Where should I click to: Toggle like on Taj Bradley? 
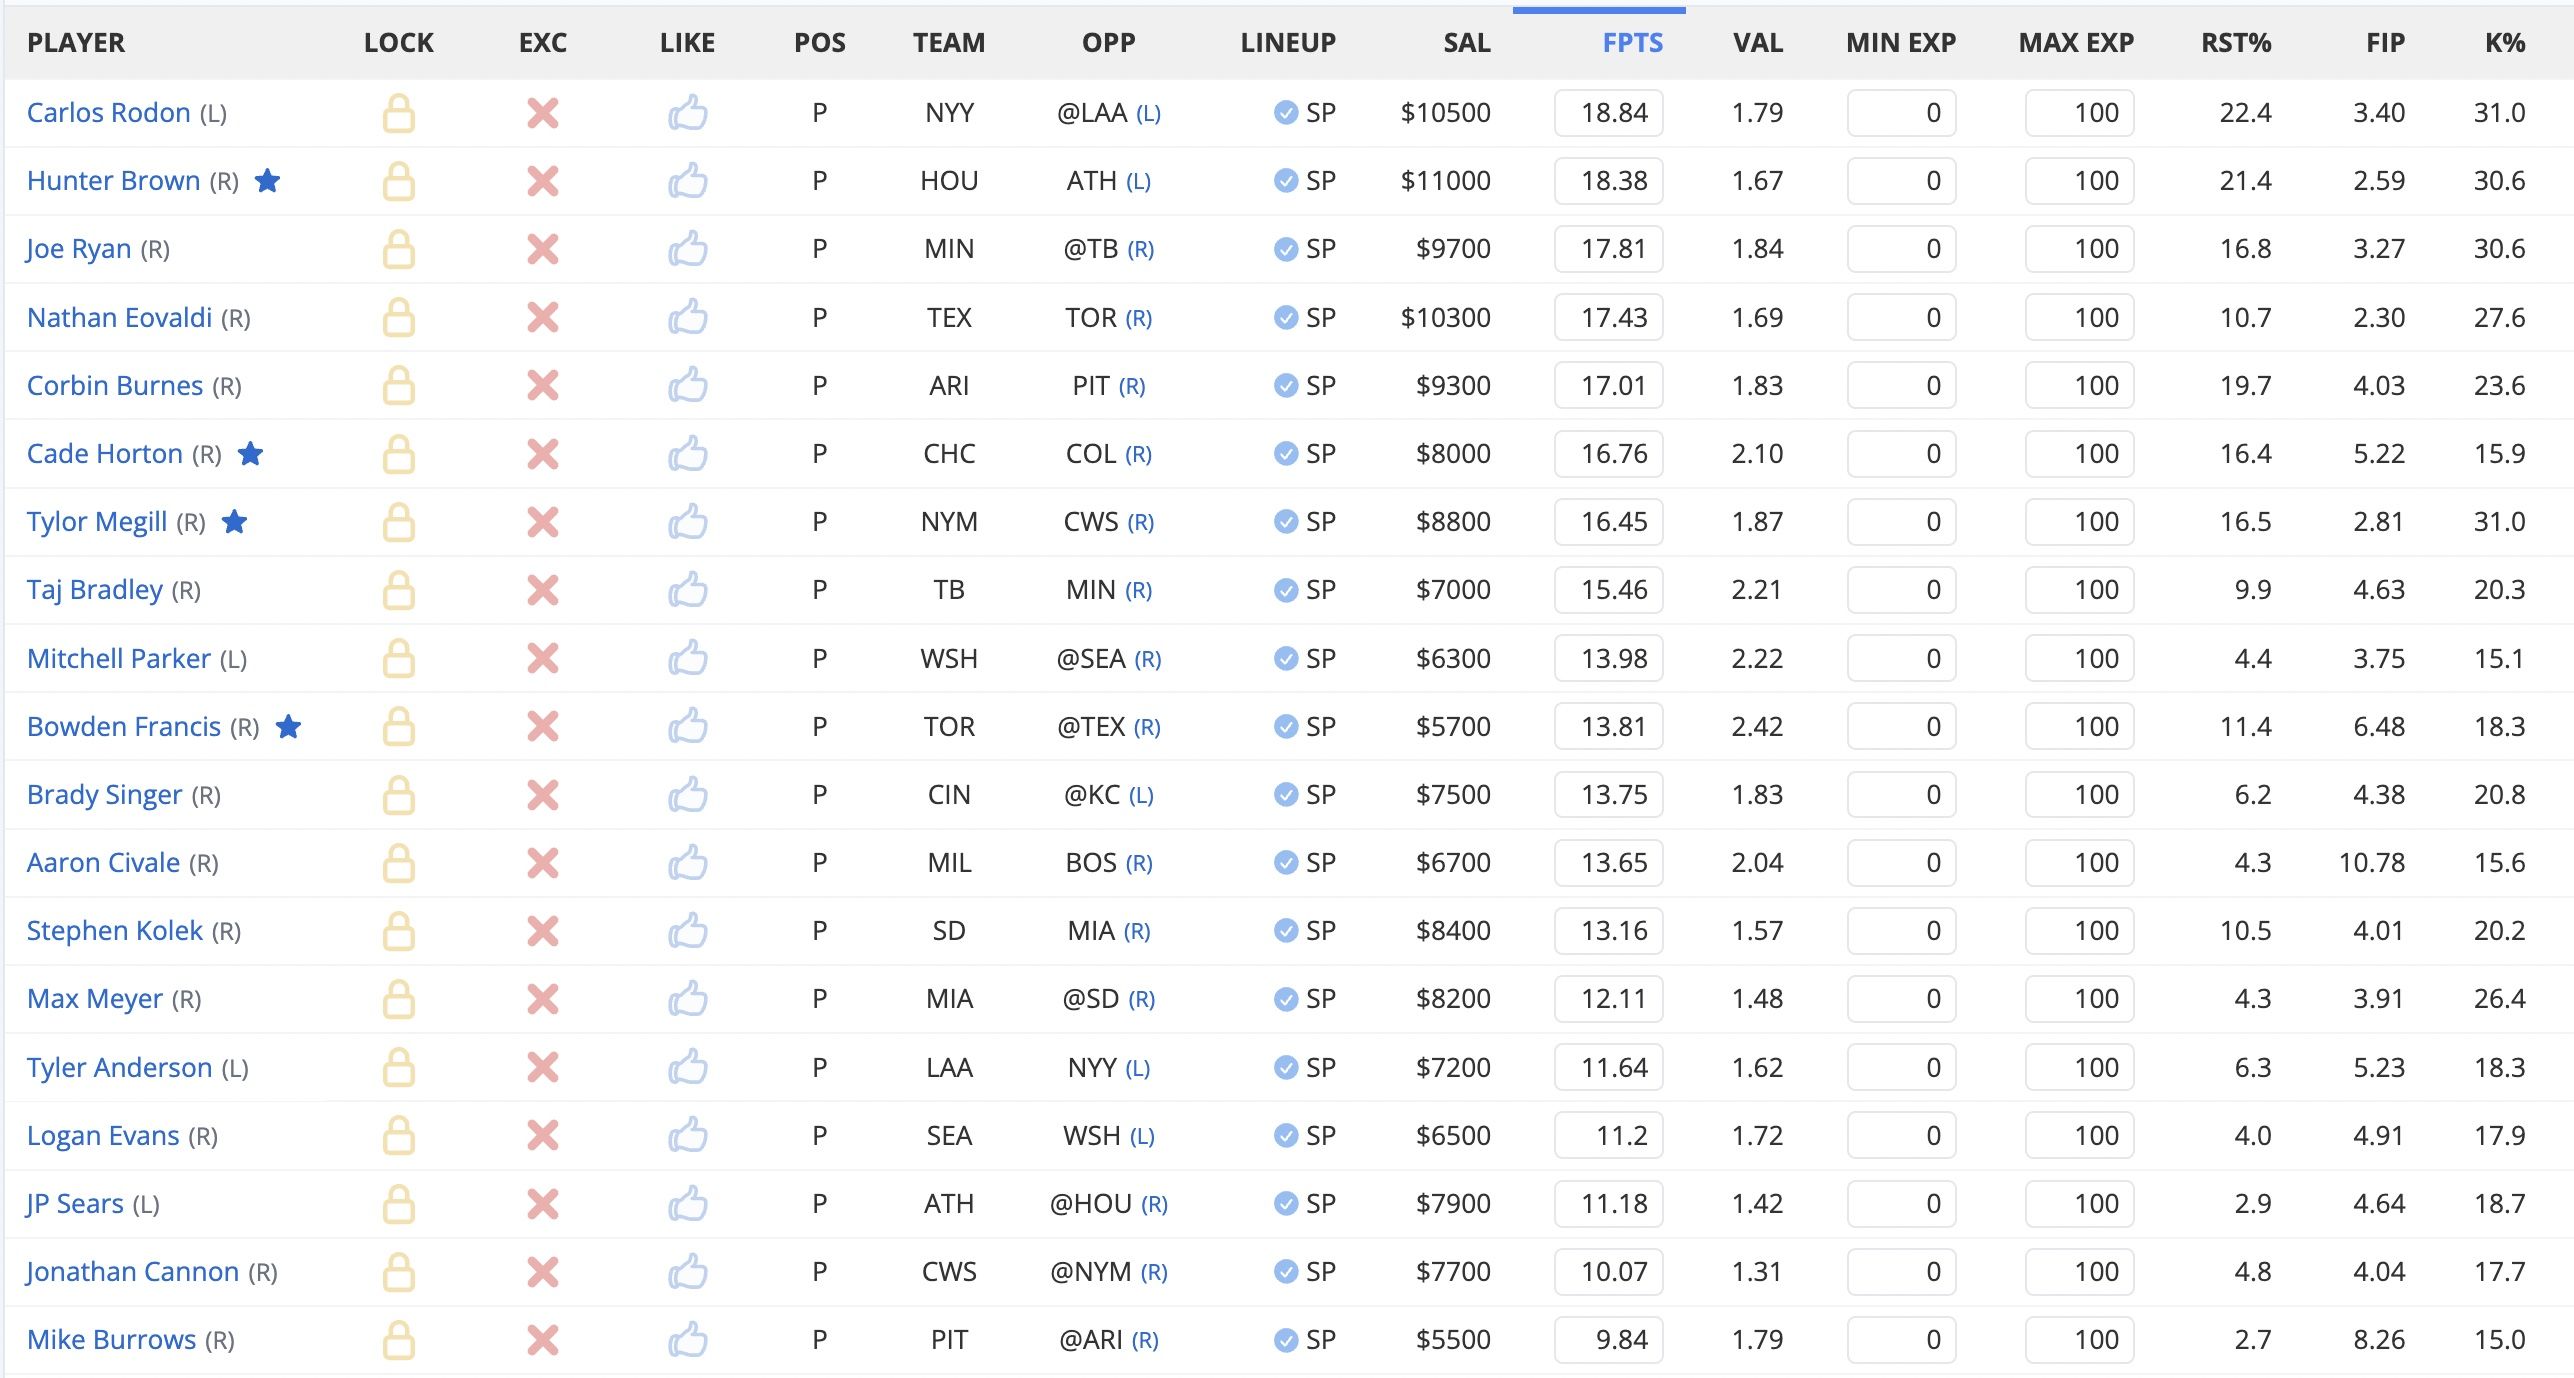(x=688, y=590)
